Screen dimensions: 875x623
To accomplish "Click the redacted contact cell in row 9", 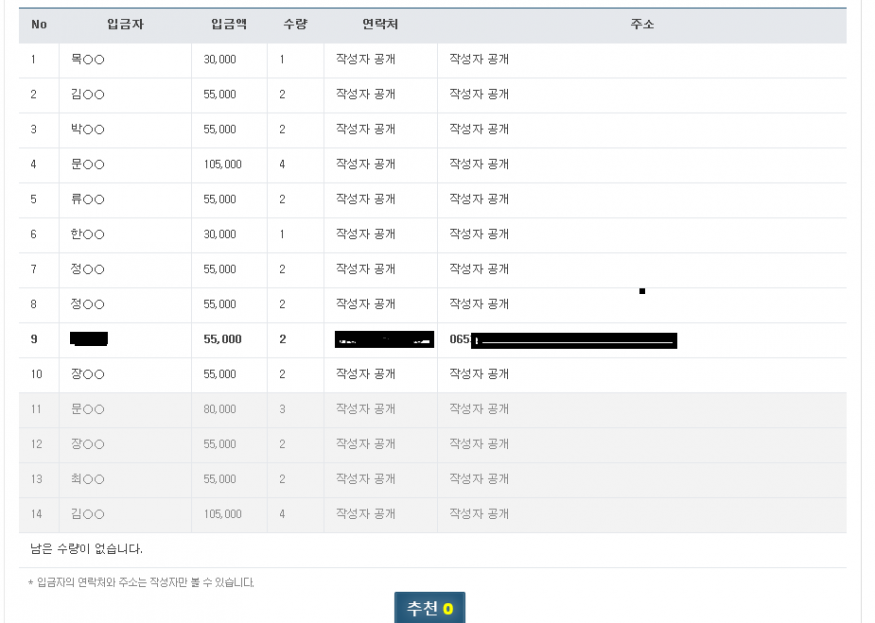I will point(384,340).
